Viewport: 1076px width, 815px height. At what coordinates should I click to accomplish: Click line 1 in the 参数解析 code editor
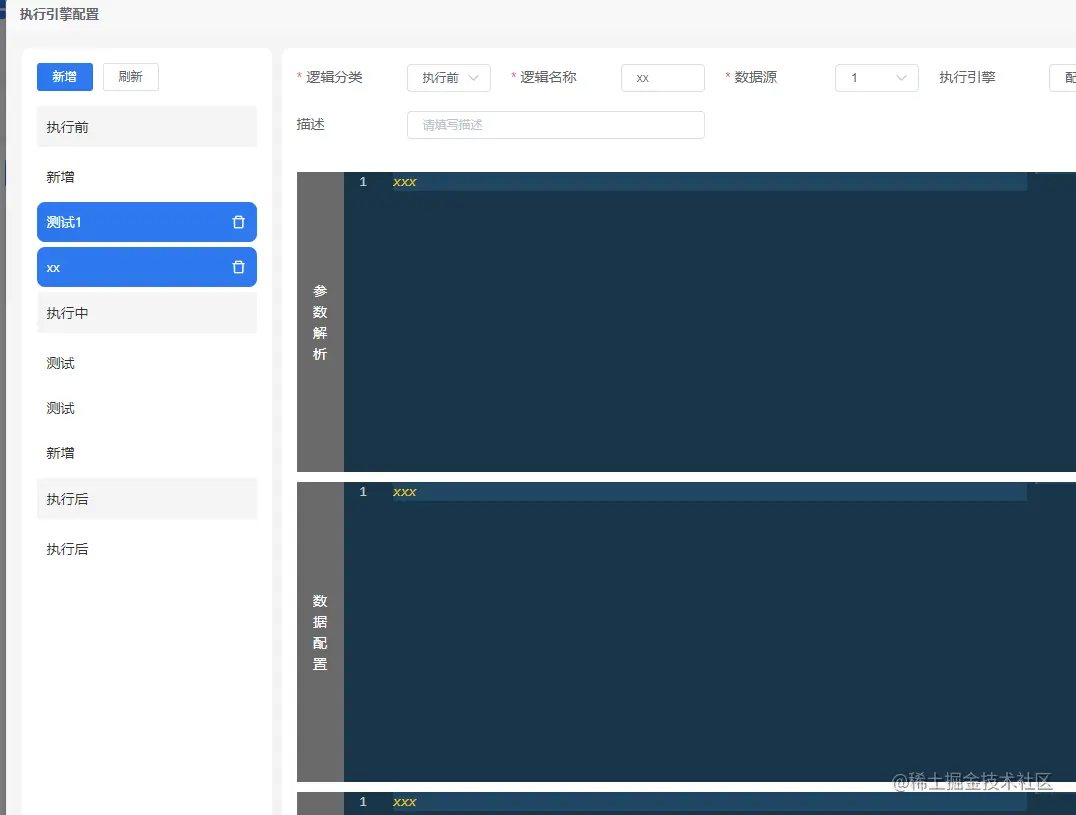710,182
